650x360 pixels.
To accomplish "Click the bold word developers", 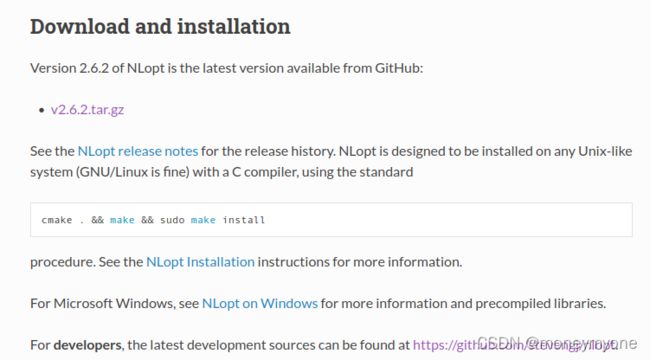I will [x=87, y=345].
